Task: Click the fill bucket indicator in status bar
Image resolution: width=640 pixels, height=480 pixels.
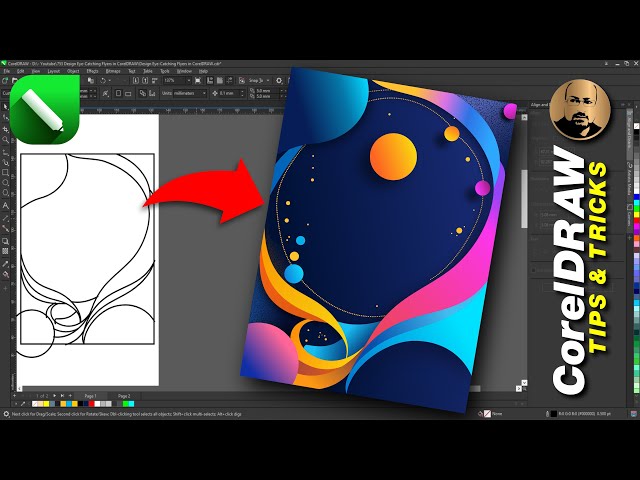Action: point(480,413)
